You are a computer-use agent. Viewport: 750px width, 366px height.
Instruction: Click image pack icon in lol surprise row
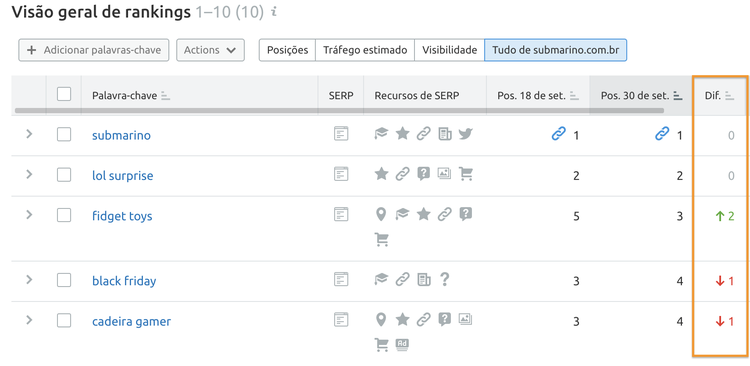[444, 173]
